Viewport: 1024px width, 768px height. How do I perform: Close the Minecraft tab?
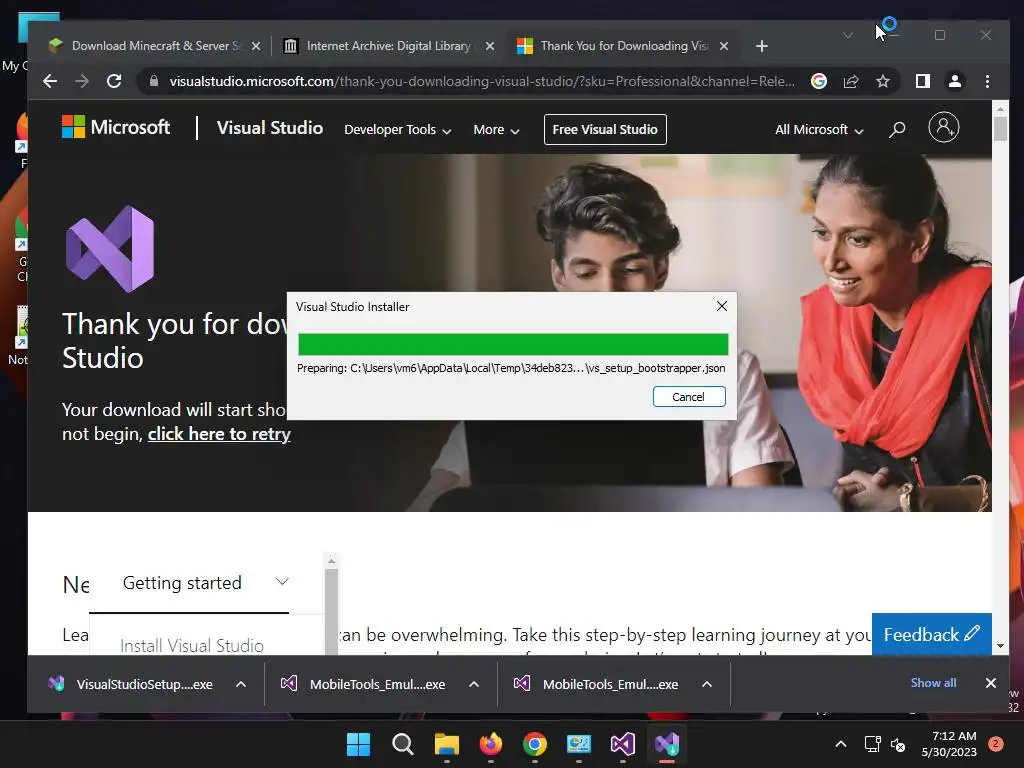pos(256,46)
